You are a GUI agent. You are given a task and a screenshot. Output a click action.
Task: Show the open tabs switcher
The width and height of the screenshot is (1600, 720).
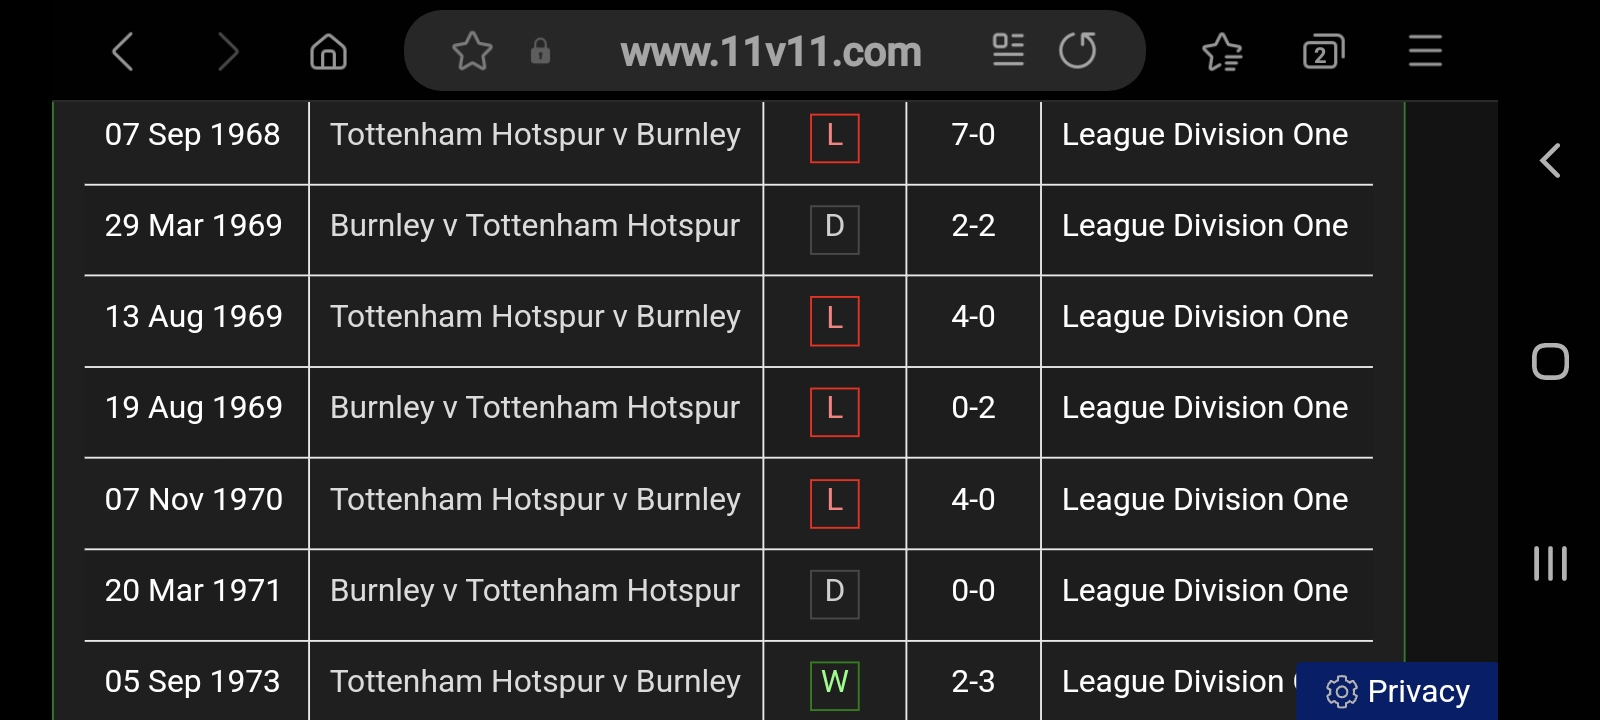click(x=1323, y=51)
